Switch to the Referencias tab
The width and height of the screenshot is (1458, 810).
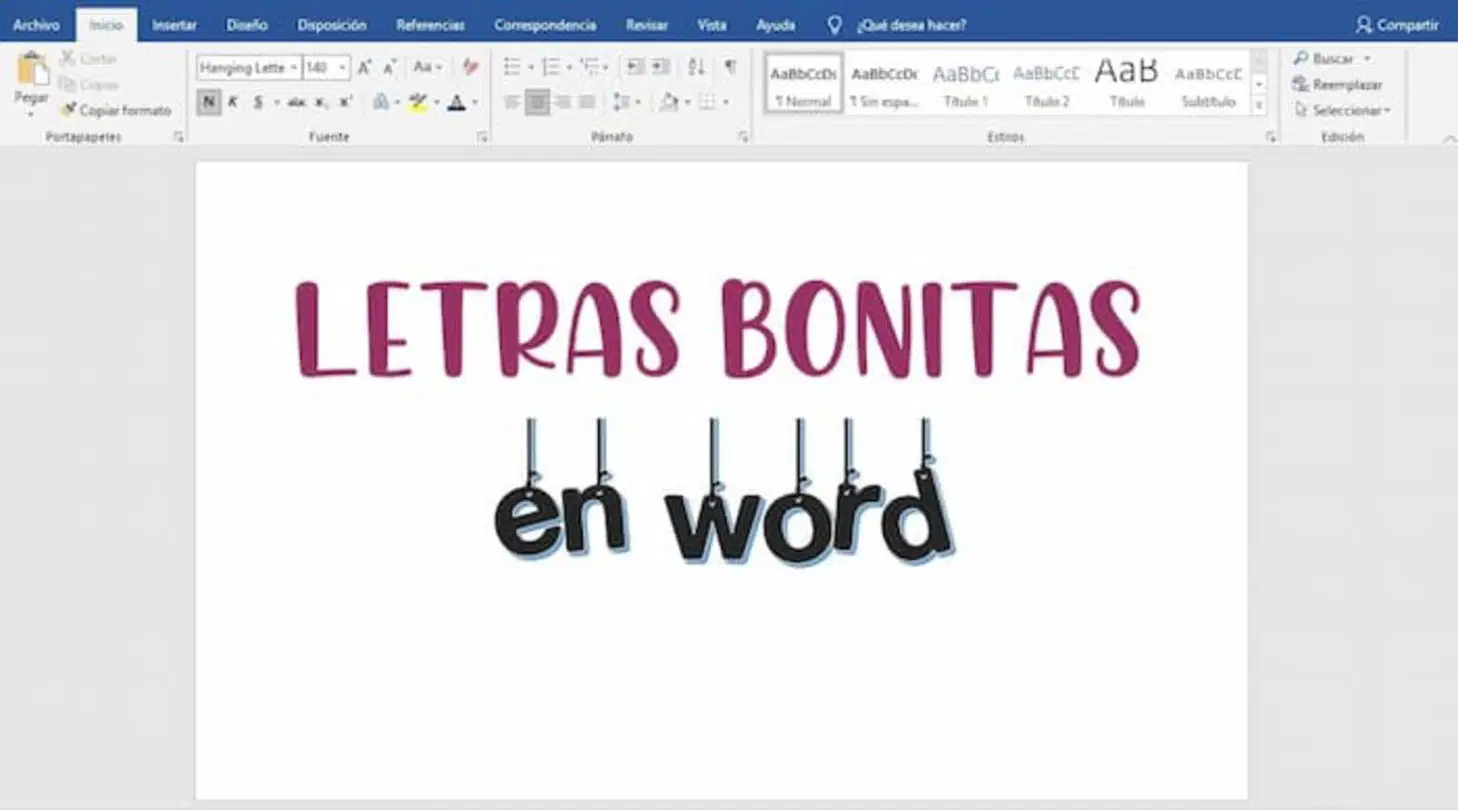point(430,25)
